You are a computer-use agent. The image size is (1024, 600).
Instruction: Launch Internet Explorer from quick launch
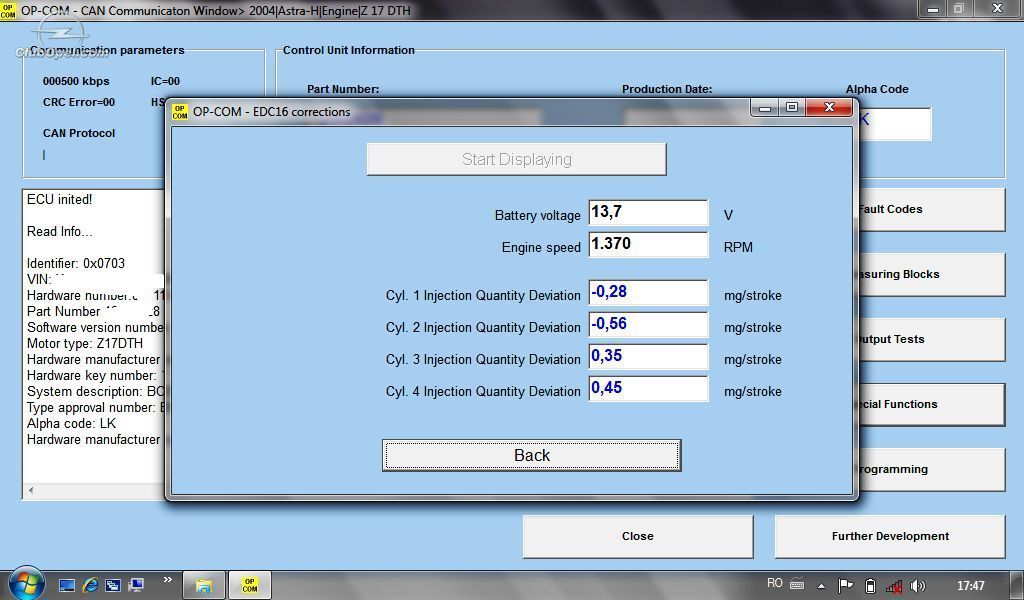(x=90, y=585)
